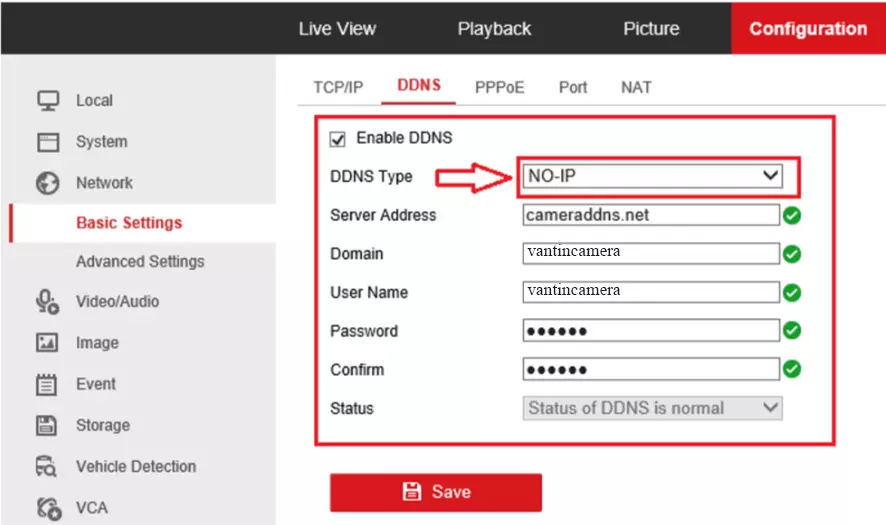The width and height of the screenshot is (886, 525).
Task: Click the Storage floppy disk icon
Action: coord(46,426)
